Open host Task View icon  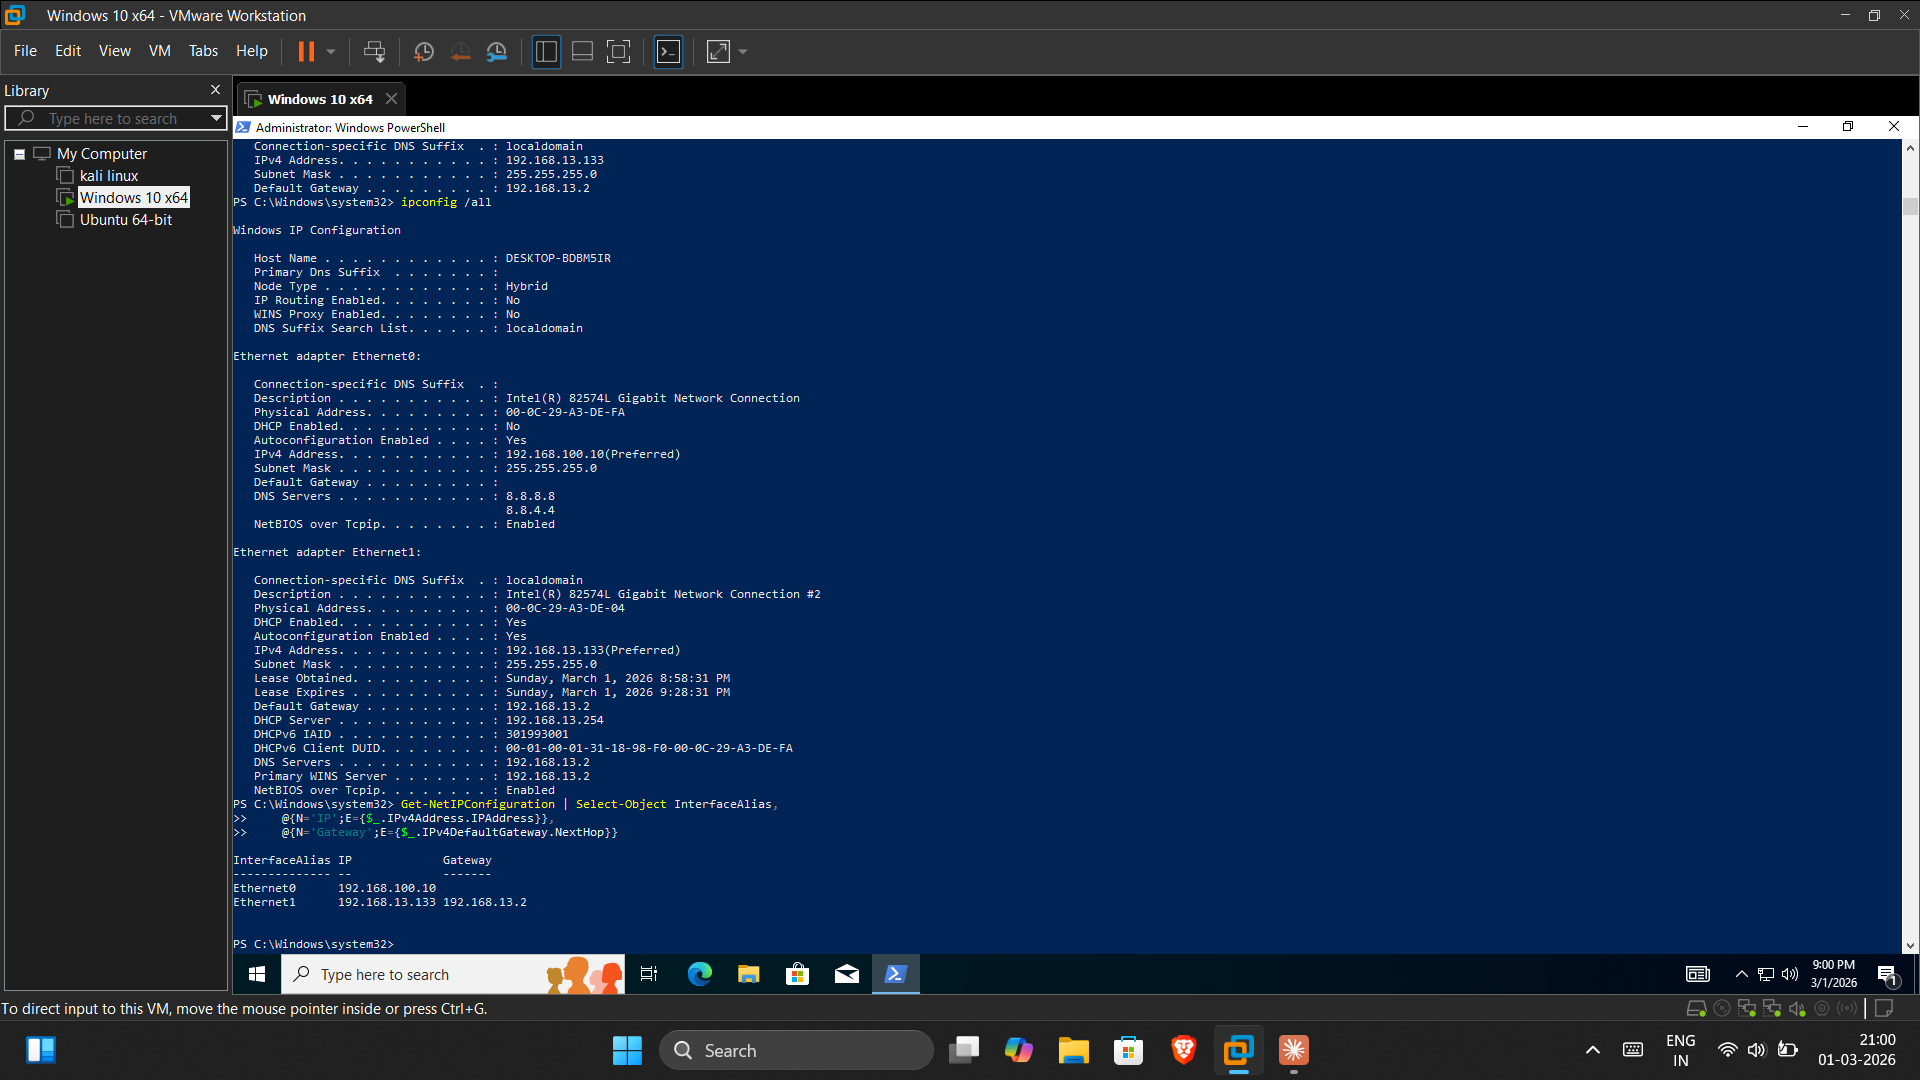(964, 1050)
